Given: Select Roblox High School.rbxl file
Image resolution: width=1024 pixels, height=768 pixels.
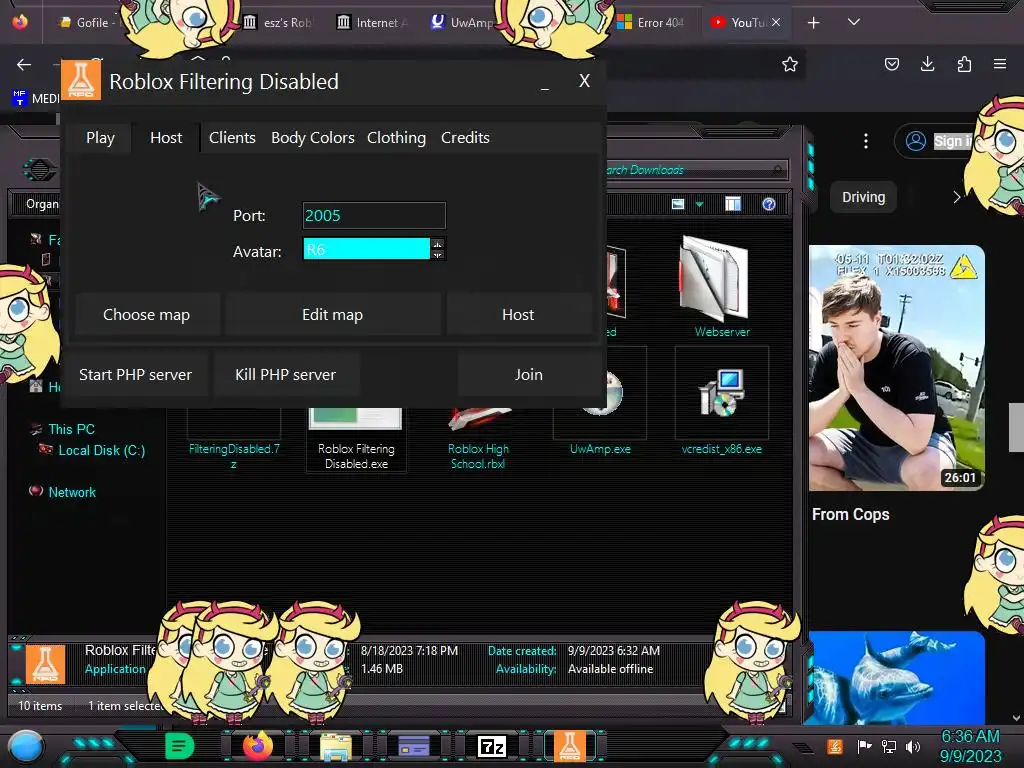Looking at the screenshot, I should [x=478, y=438].
